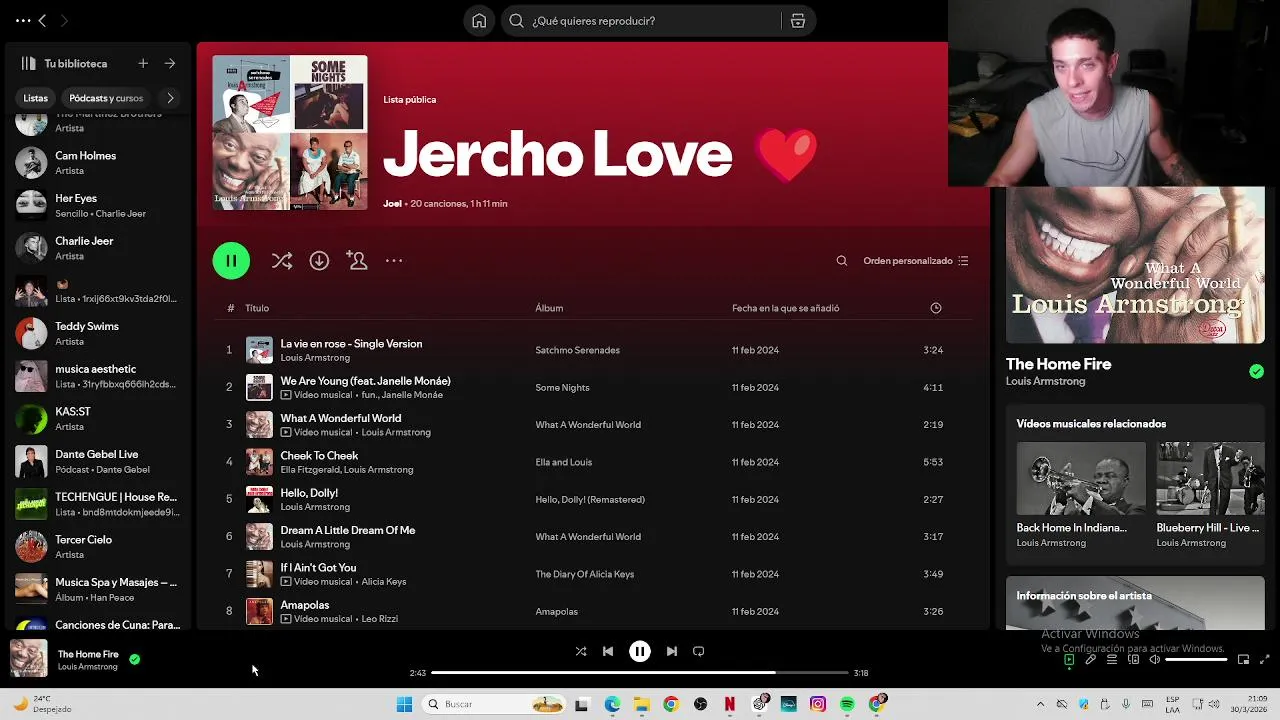Enter full screen mode

click(x=1264, y=660)
